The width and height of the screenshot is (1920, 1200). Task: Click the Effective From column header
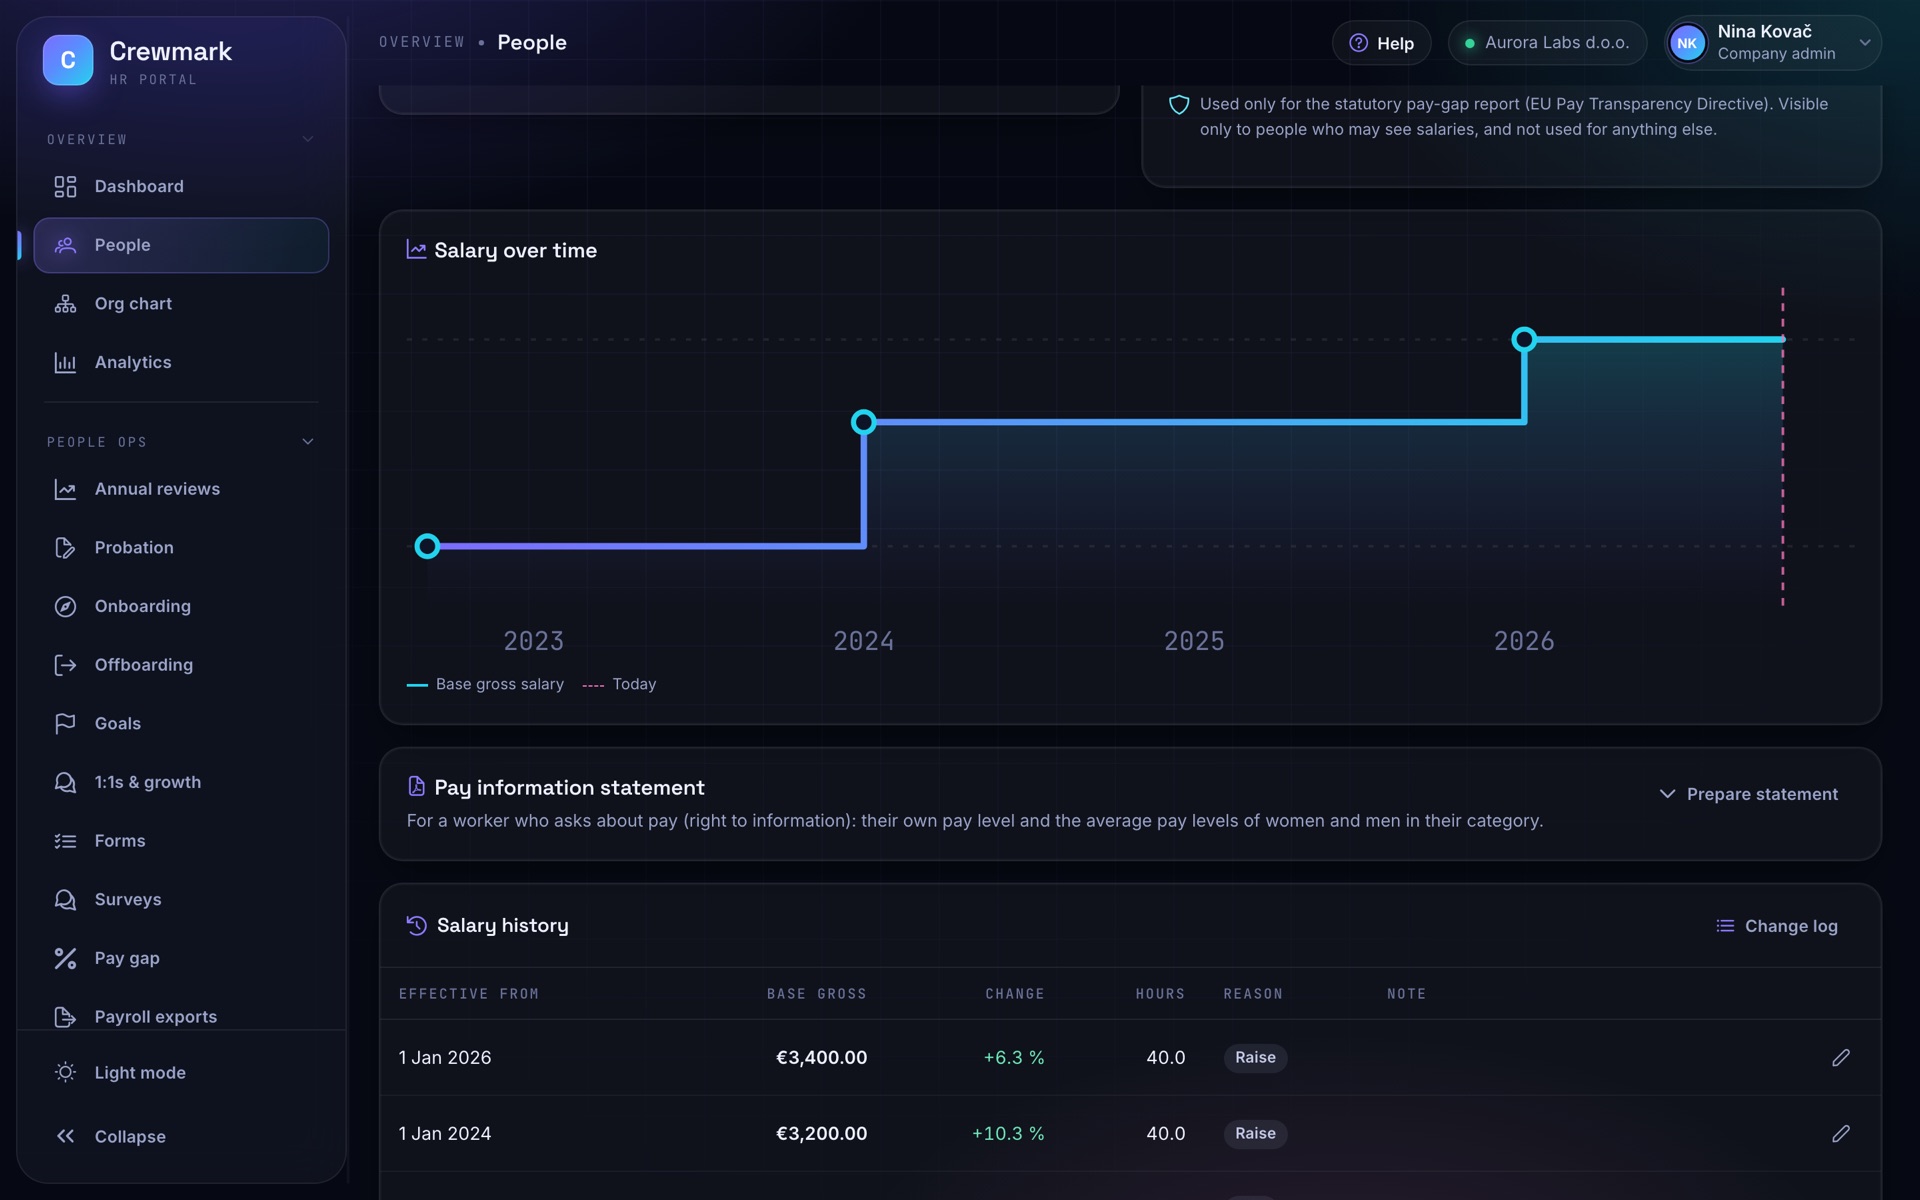click(469, 994)
